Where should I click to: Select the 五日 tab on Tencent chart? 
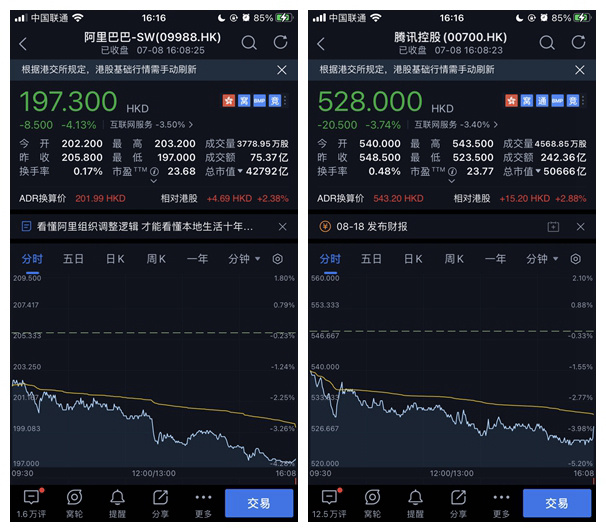371,259
